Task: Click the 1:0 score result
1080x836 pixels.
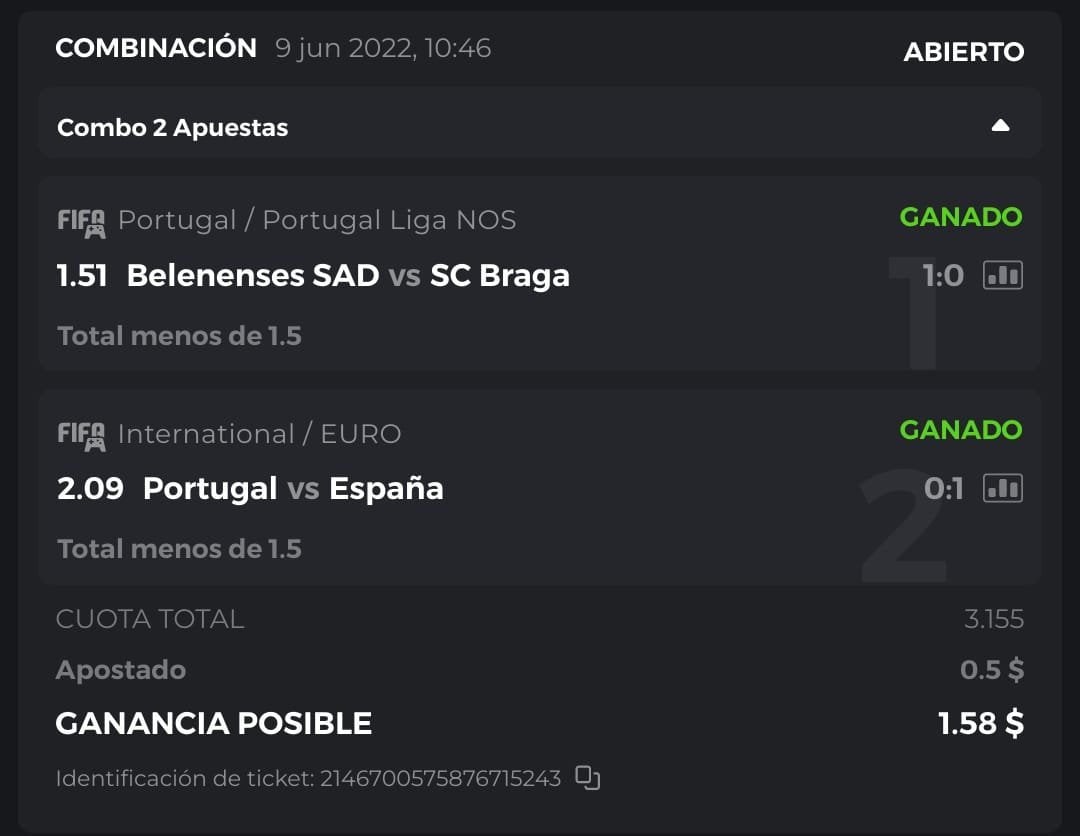Action: [943, 275]
